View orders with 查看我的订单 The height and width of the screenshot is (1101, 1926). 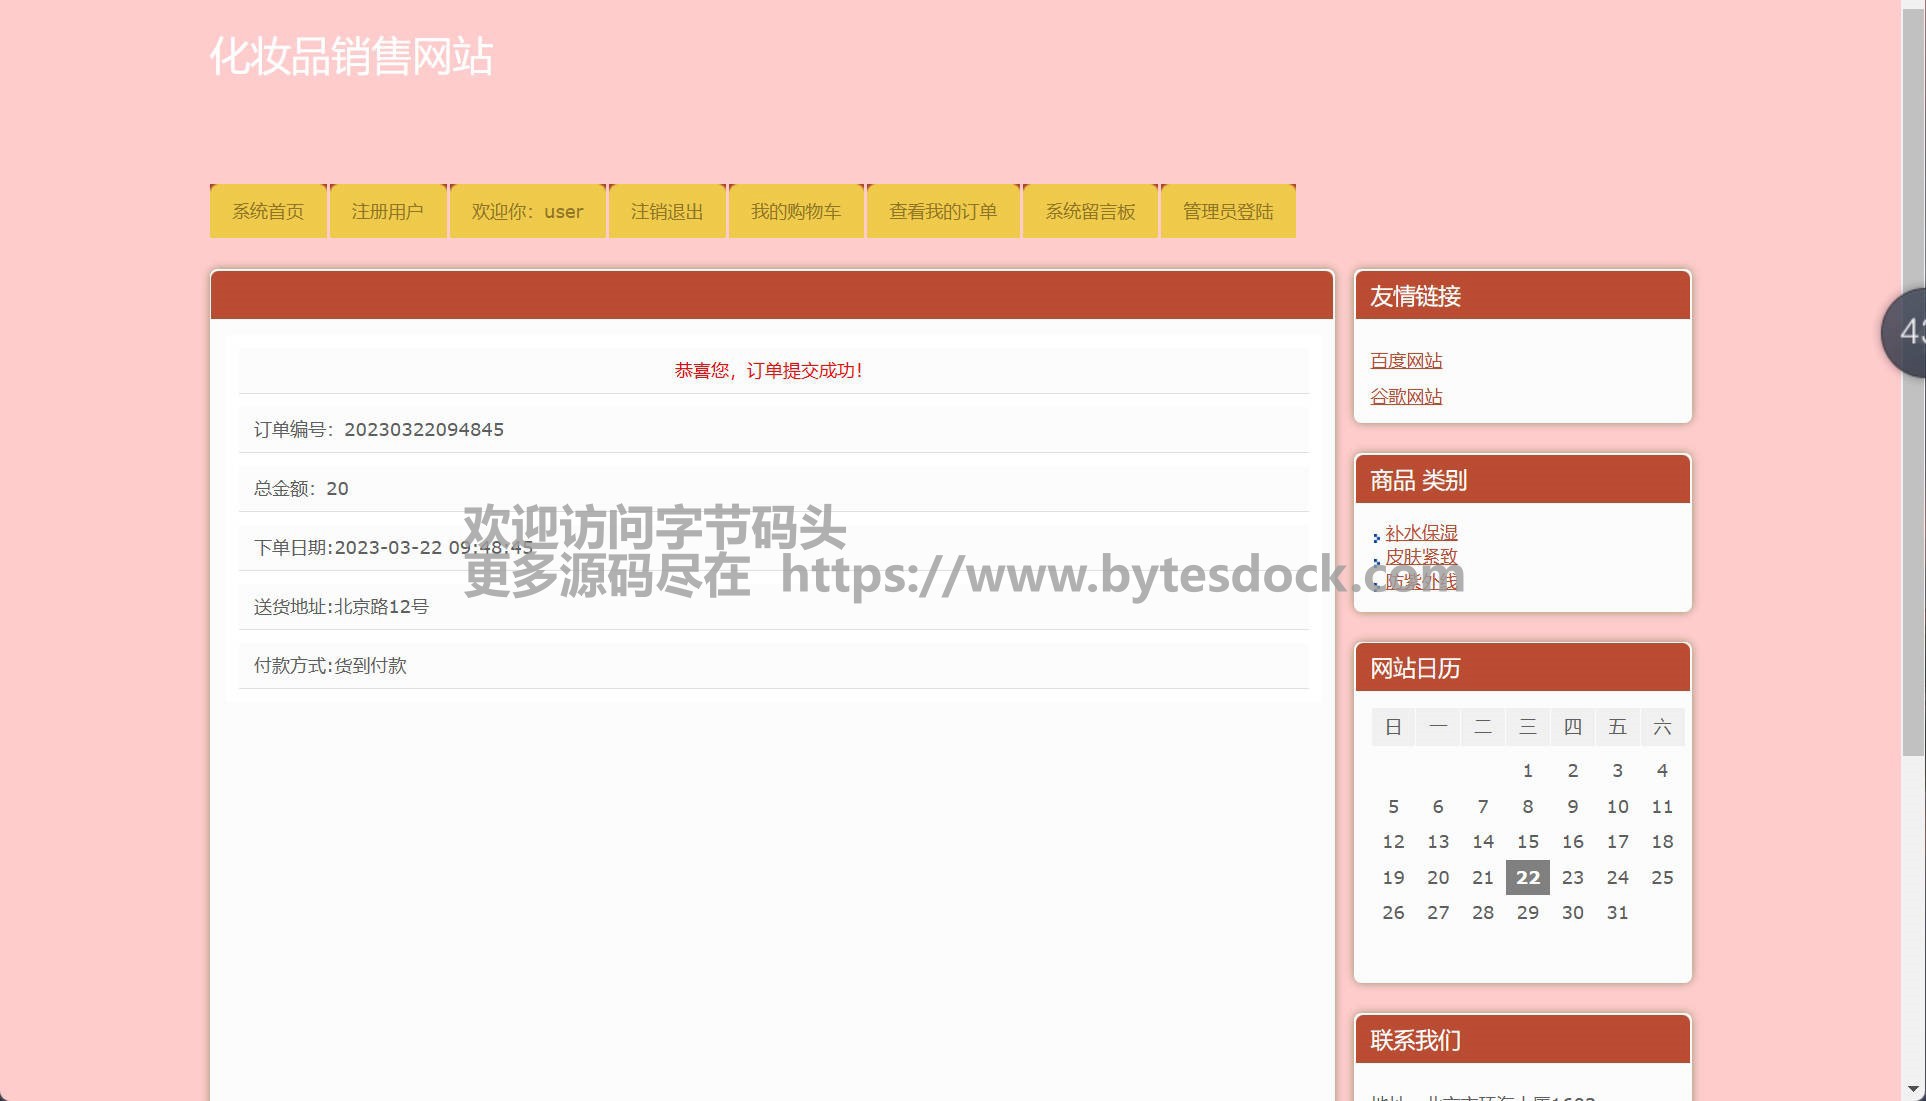[942, 212]
